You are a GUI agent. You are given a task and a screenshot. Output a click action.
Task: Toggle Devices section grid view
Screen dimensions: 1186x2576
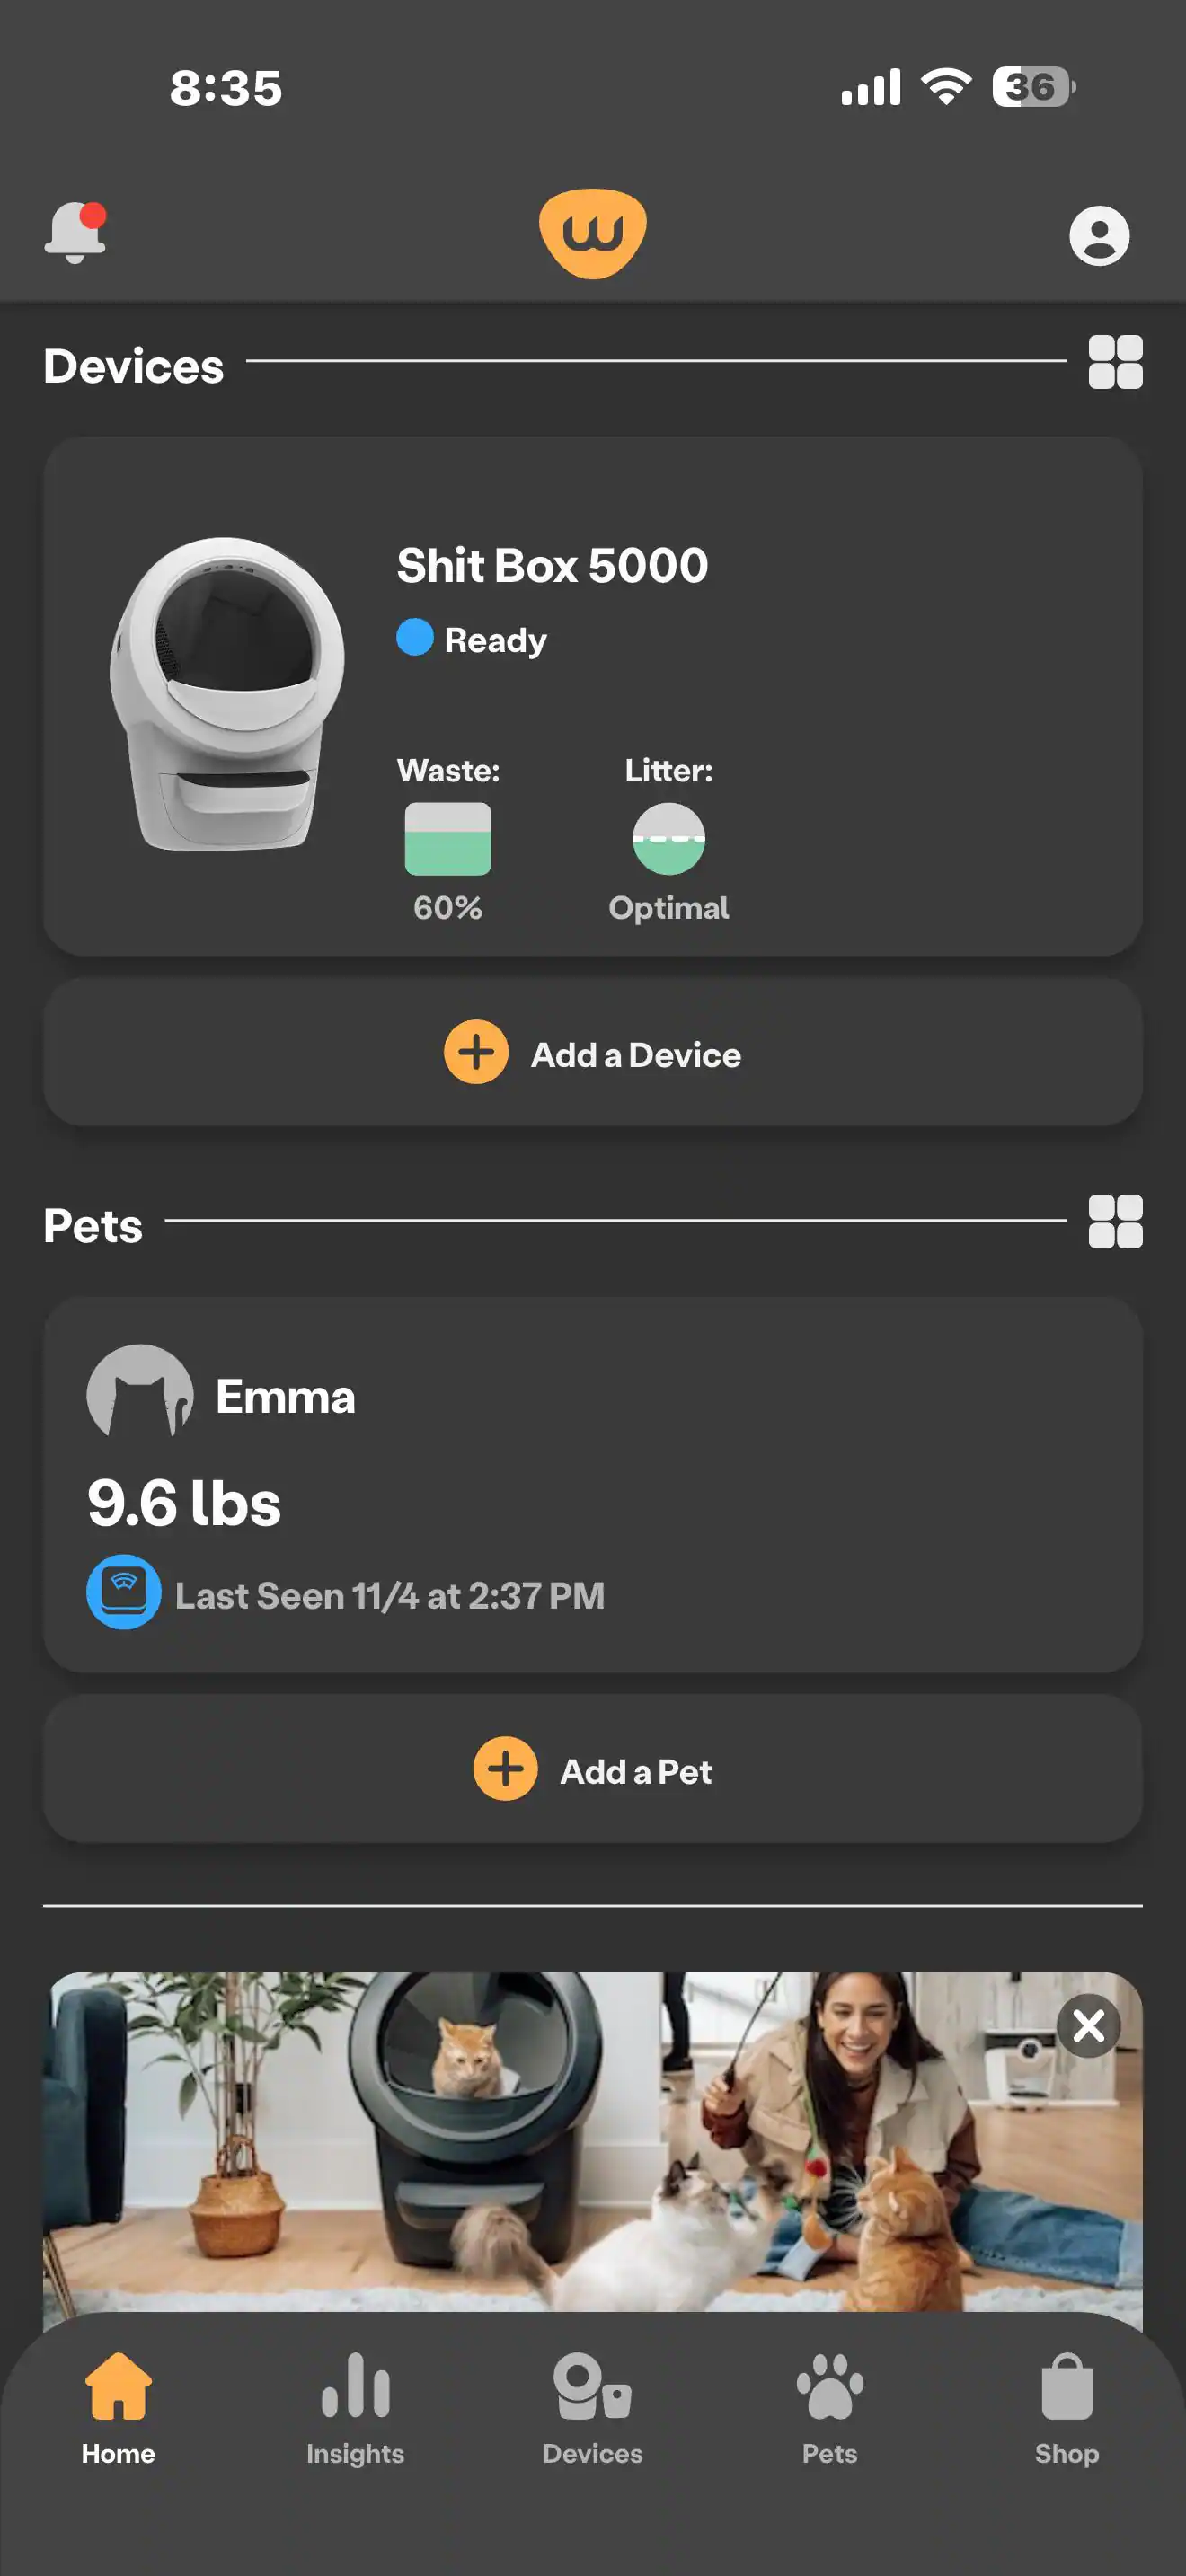tap(1115, 361)
